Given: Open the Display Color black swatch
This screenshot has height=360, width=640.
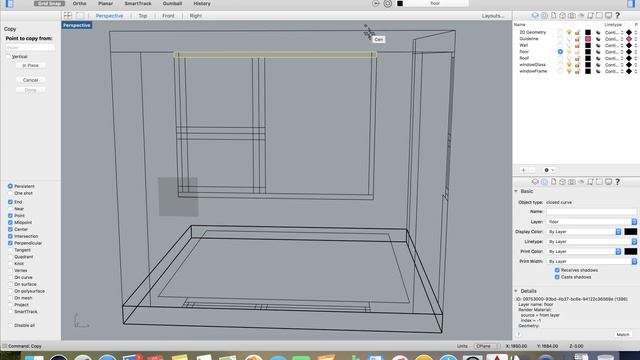Looking at the screenshot, I should (630, 232).
